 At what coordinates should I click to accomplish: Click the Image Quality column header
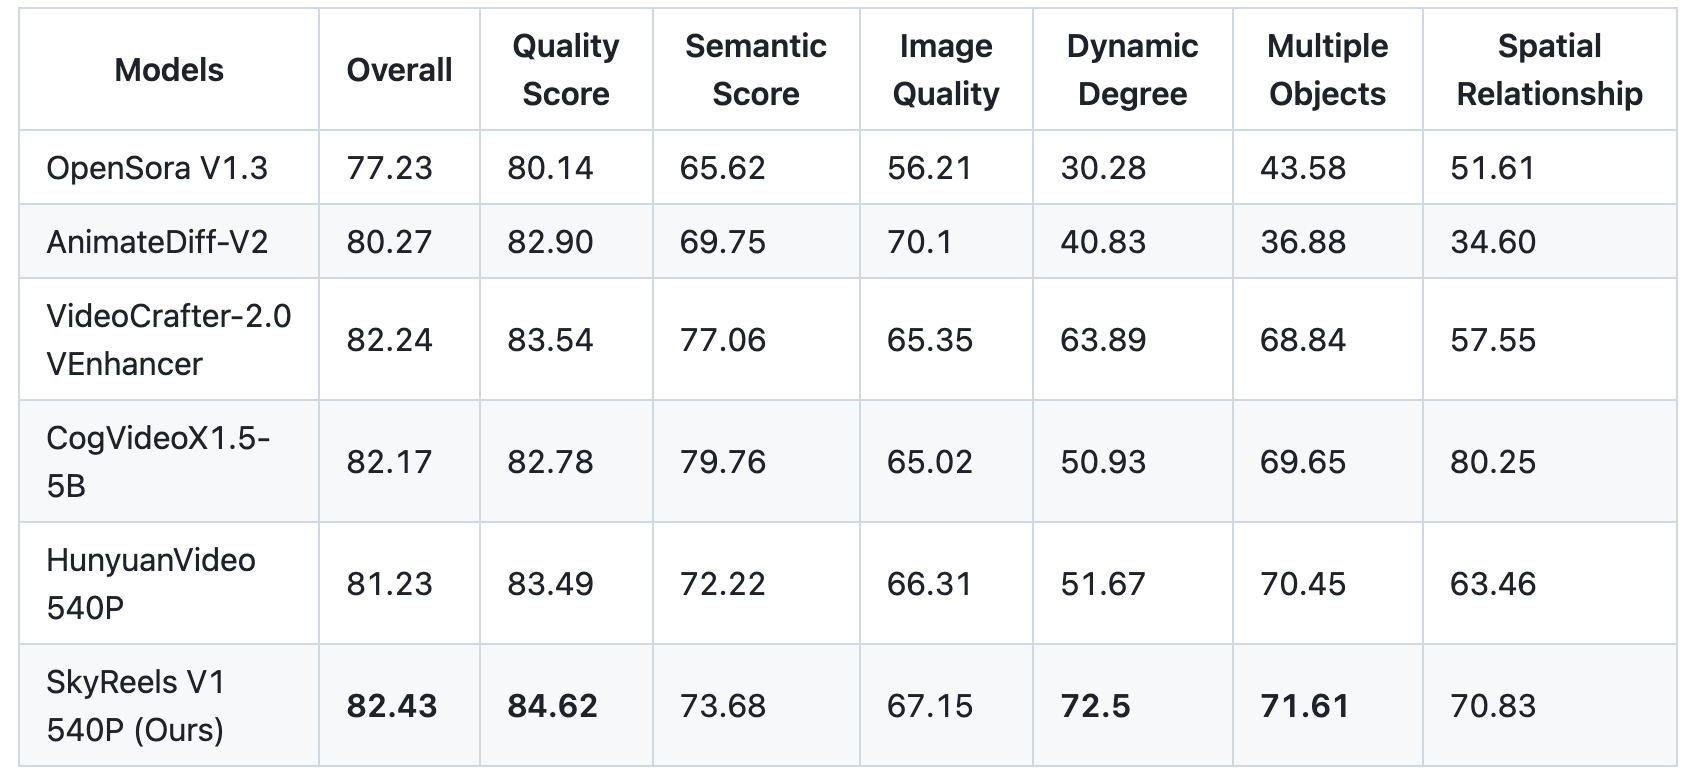[x=946, y=70]
